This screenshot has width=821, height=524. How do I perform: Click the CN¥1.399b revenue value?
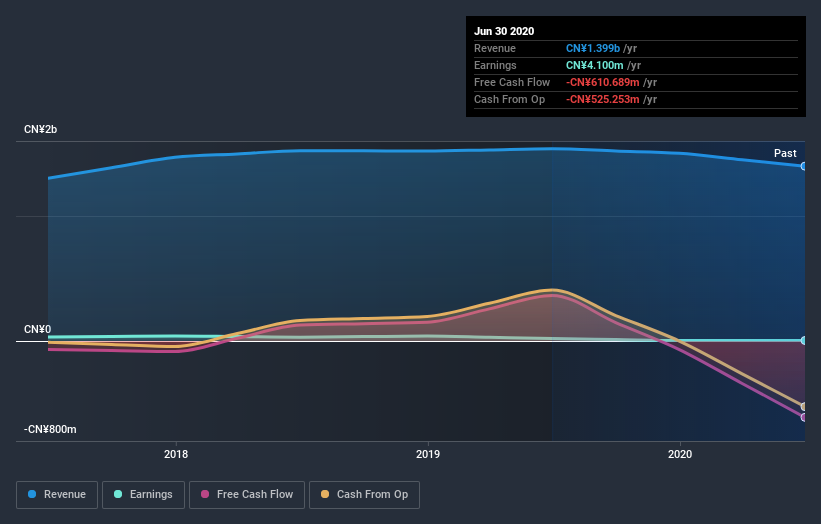tap(593, 48)
